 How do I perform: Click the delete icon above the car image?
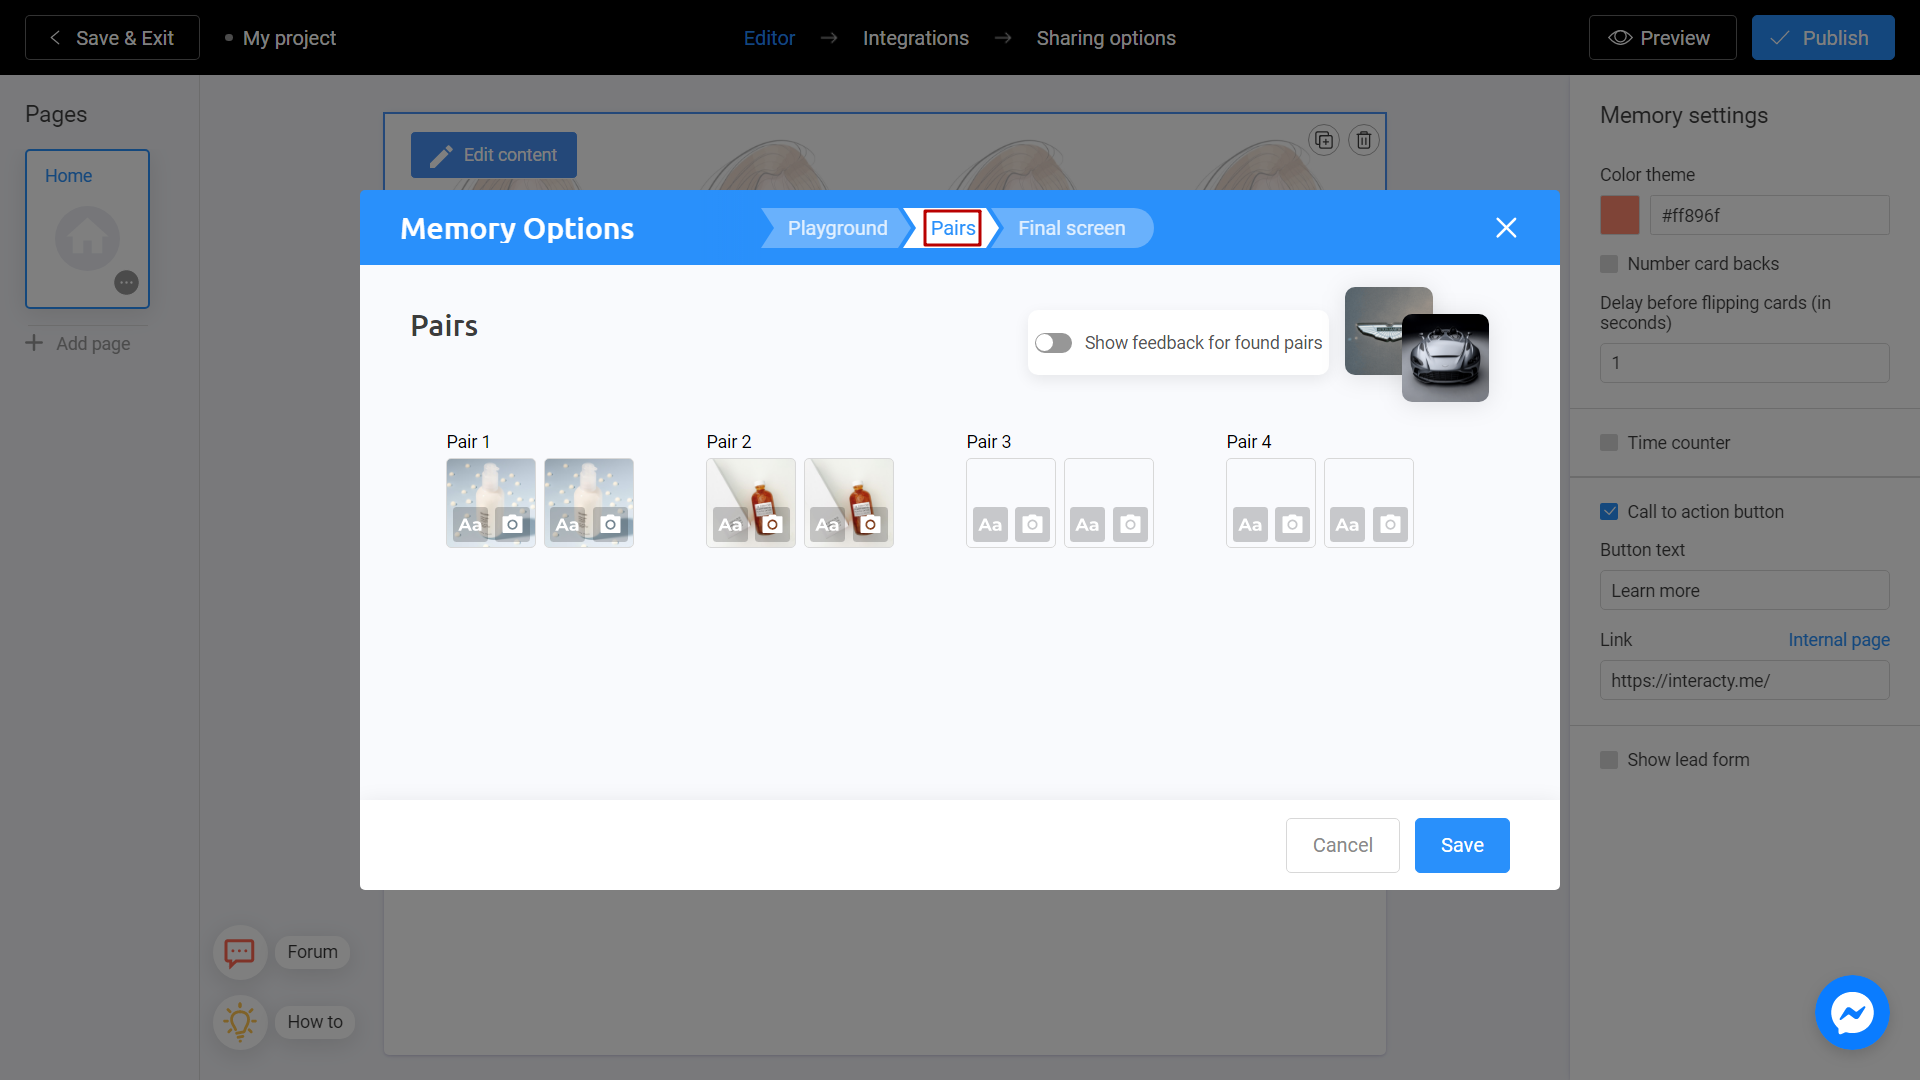coord(1365,140)
